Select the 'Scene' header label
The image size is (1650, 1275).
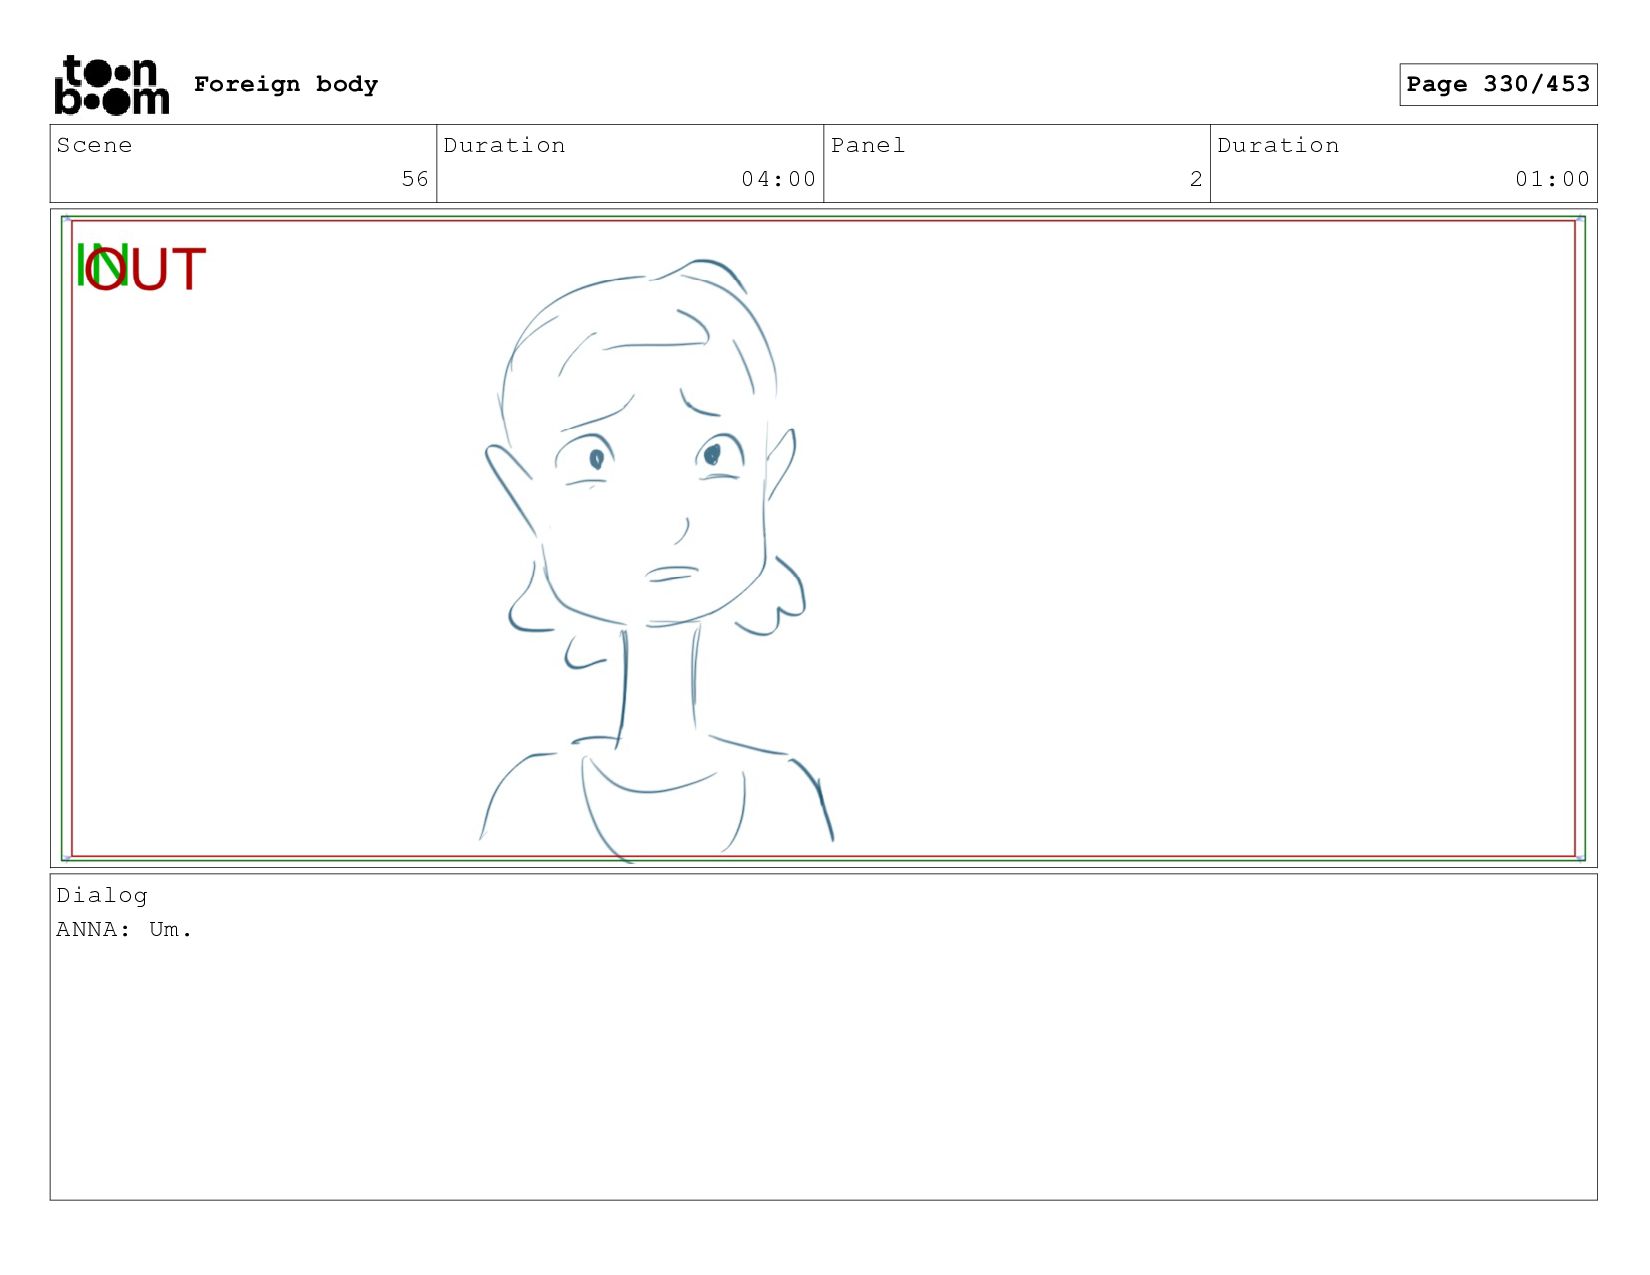click(94, 145)
